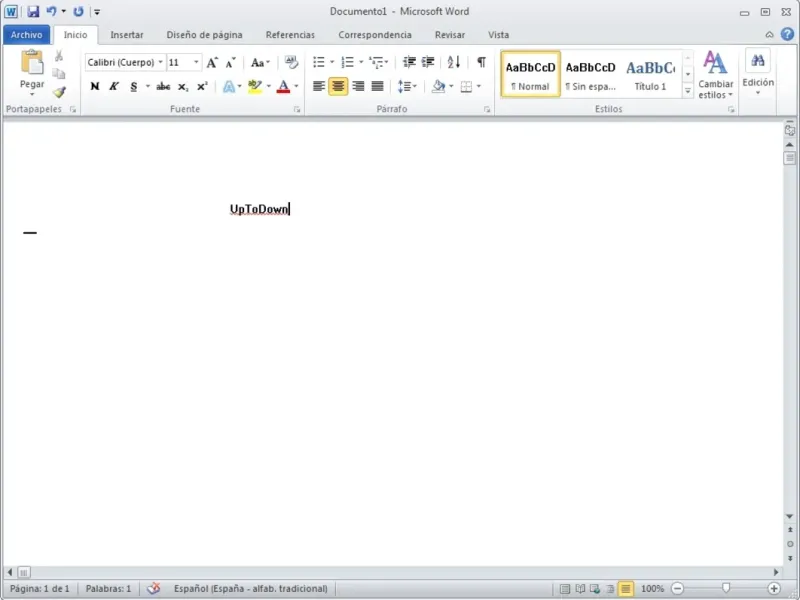Apply Text Effects glowing A icon
The image size is (800, 600).
(x=229, y=87)
